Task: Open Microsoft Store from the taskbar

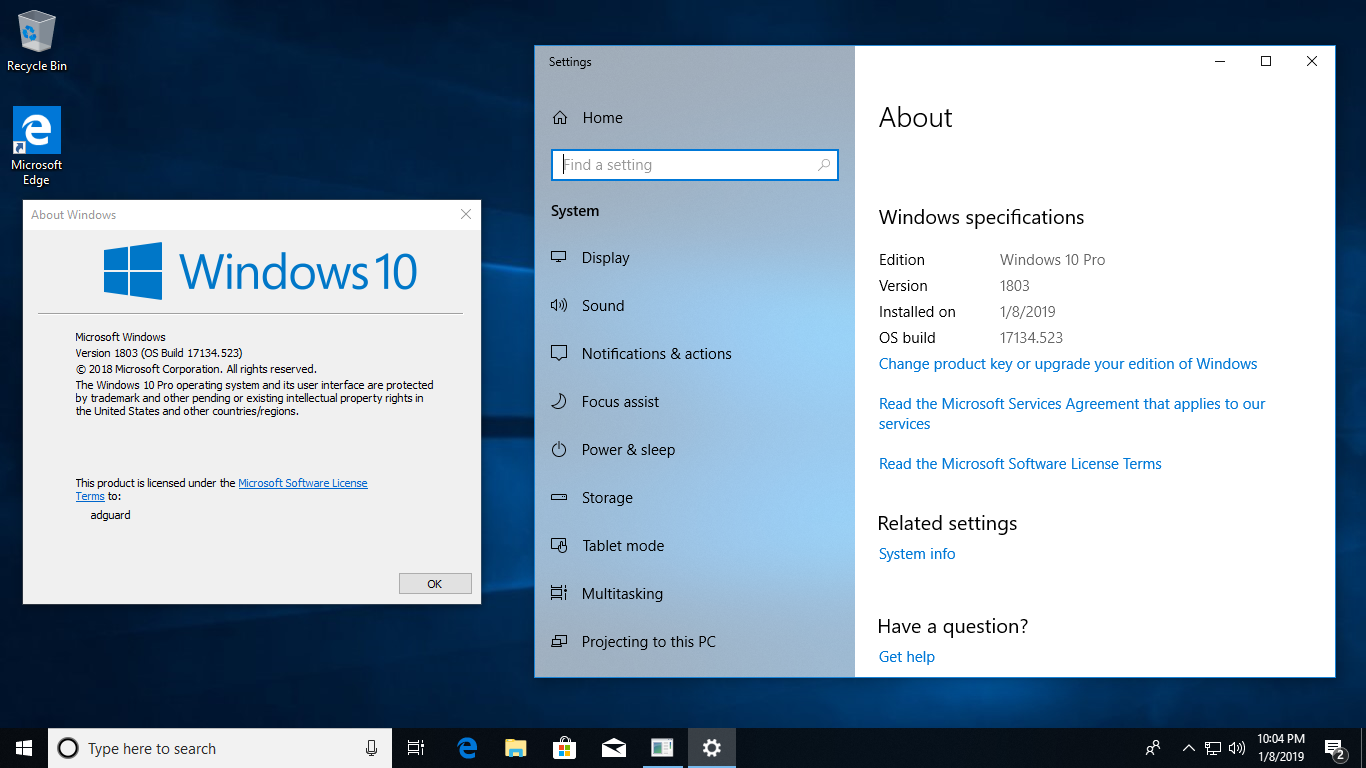Action: tap(564, 748)
